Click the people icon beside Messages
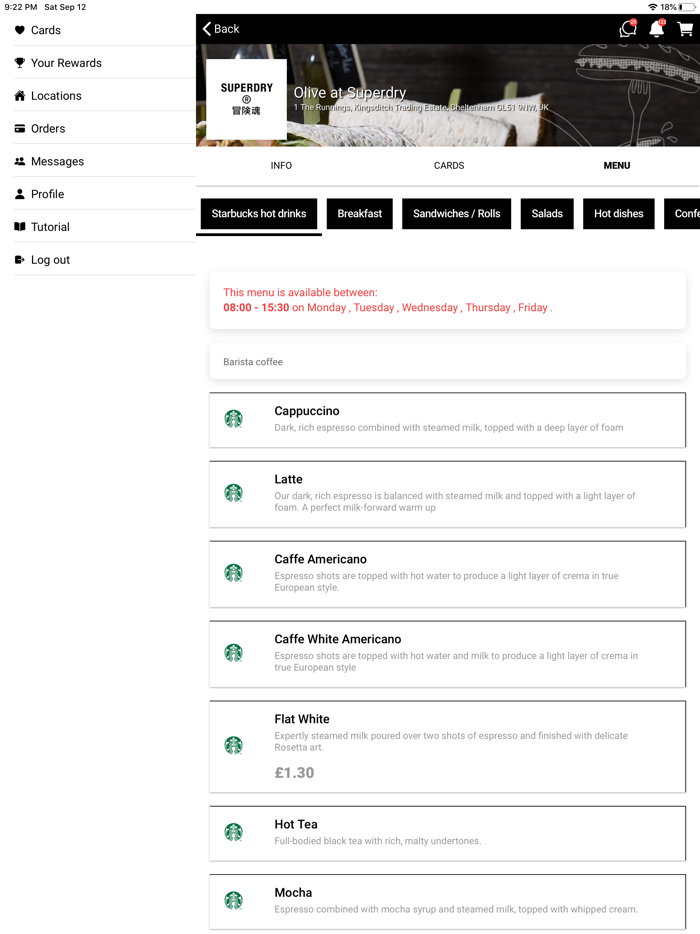 pyautogui.click(x=20, y=161)
